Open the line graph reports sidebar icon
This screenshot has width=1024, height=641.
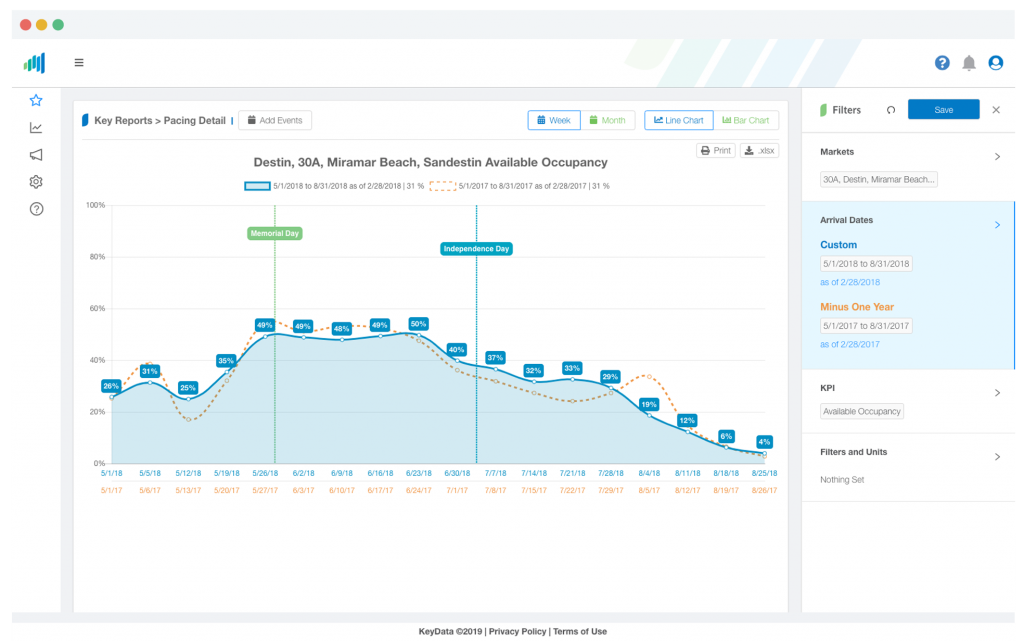pyautogui.click(x=36, y=127)
